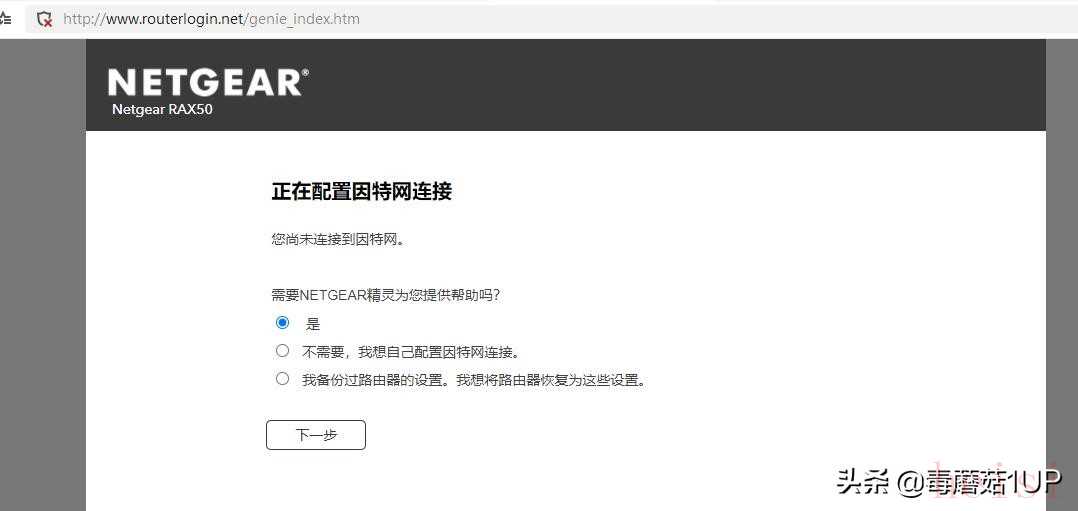Choose the restore backed-up settings radio button

[x=282, y=379]
